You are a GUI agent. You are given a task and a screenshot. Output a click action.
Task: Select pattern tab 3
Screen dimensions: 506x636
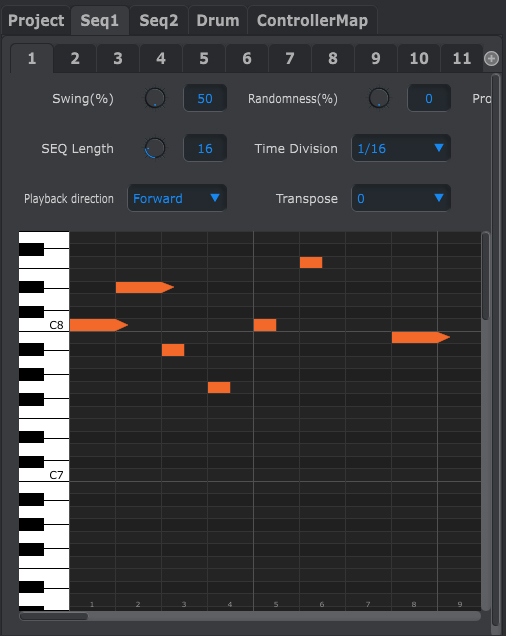[118, 58]
